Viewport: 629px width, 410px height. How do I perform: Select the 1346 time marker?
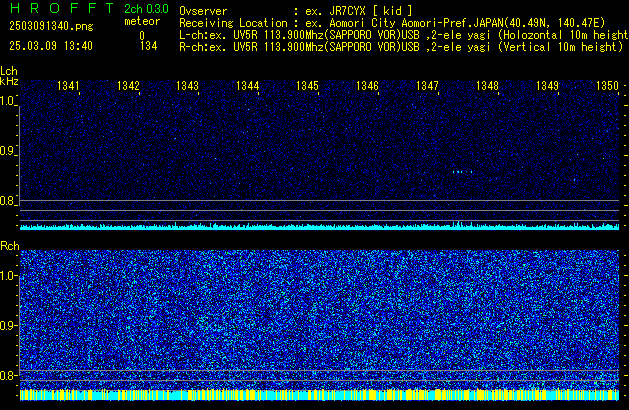click(x=367, y=86)
